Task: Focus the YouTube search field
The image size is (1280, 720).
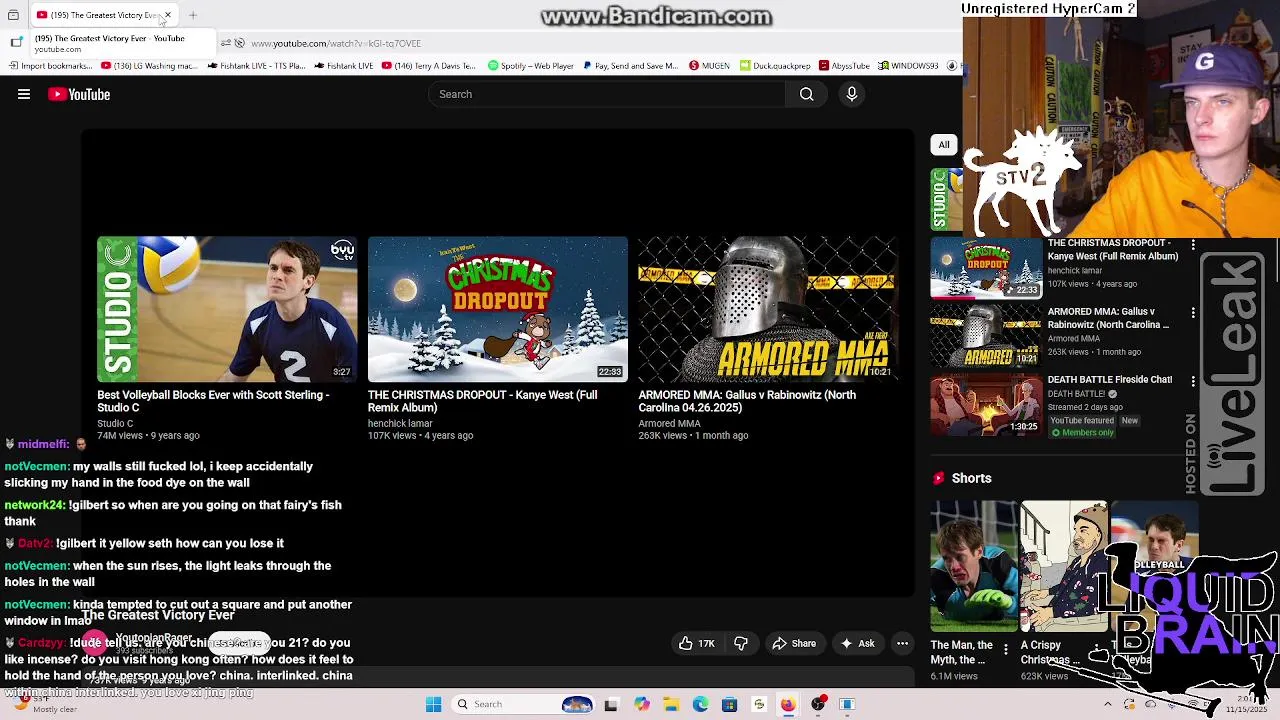Action: (607, 94)
